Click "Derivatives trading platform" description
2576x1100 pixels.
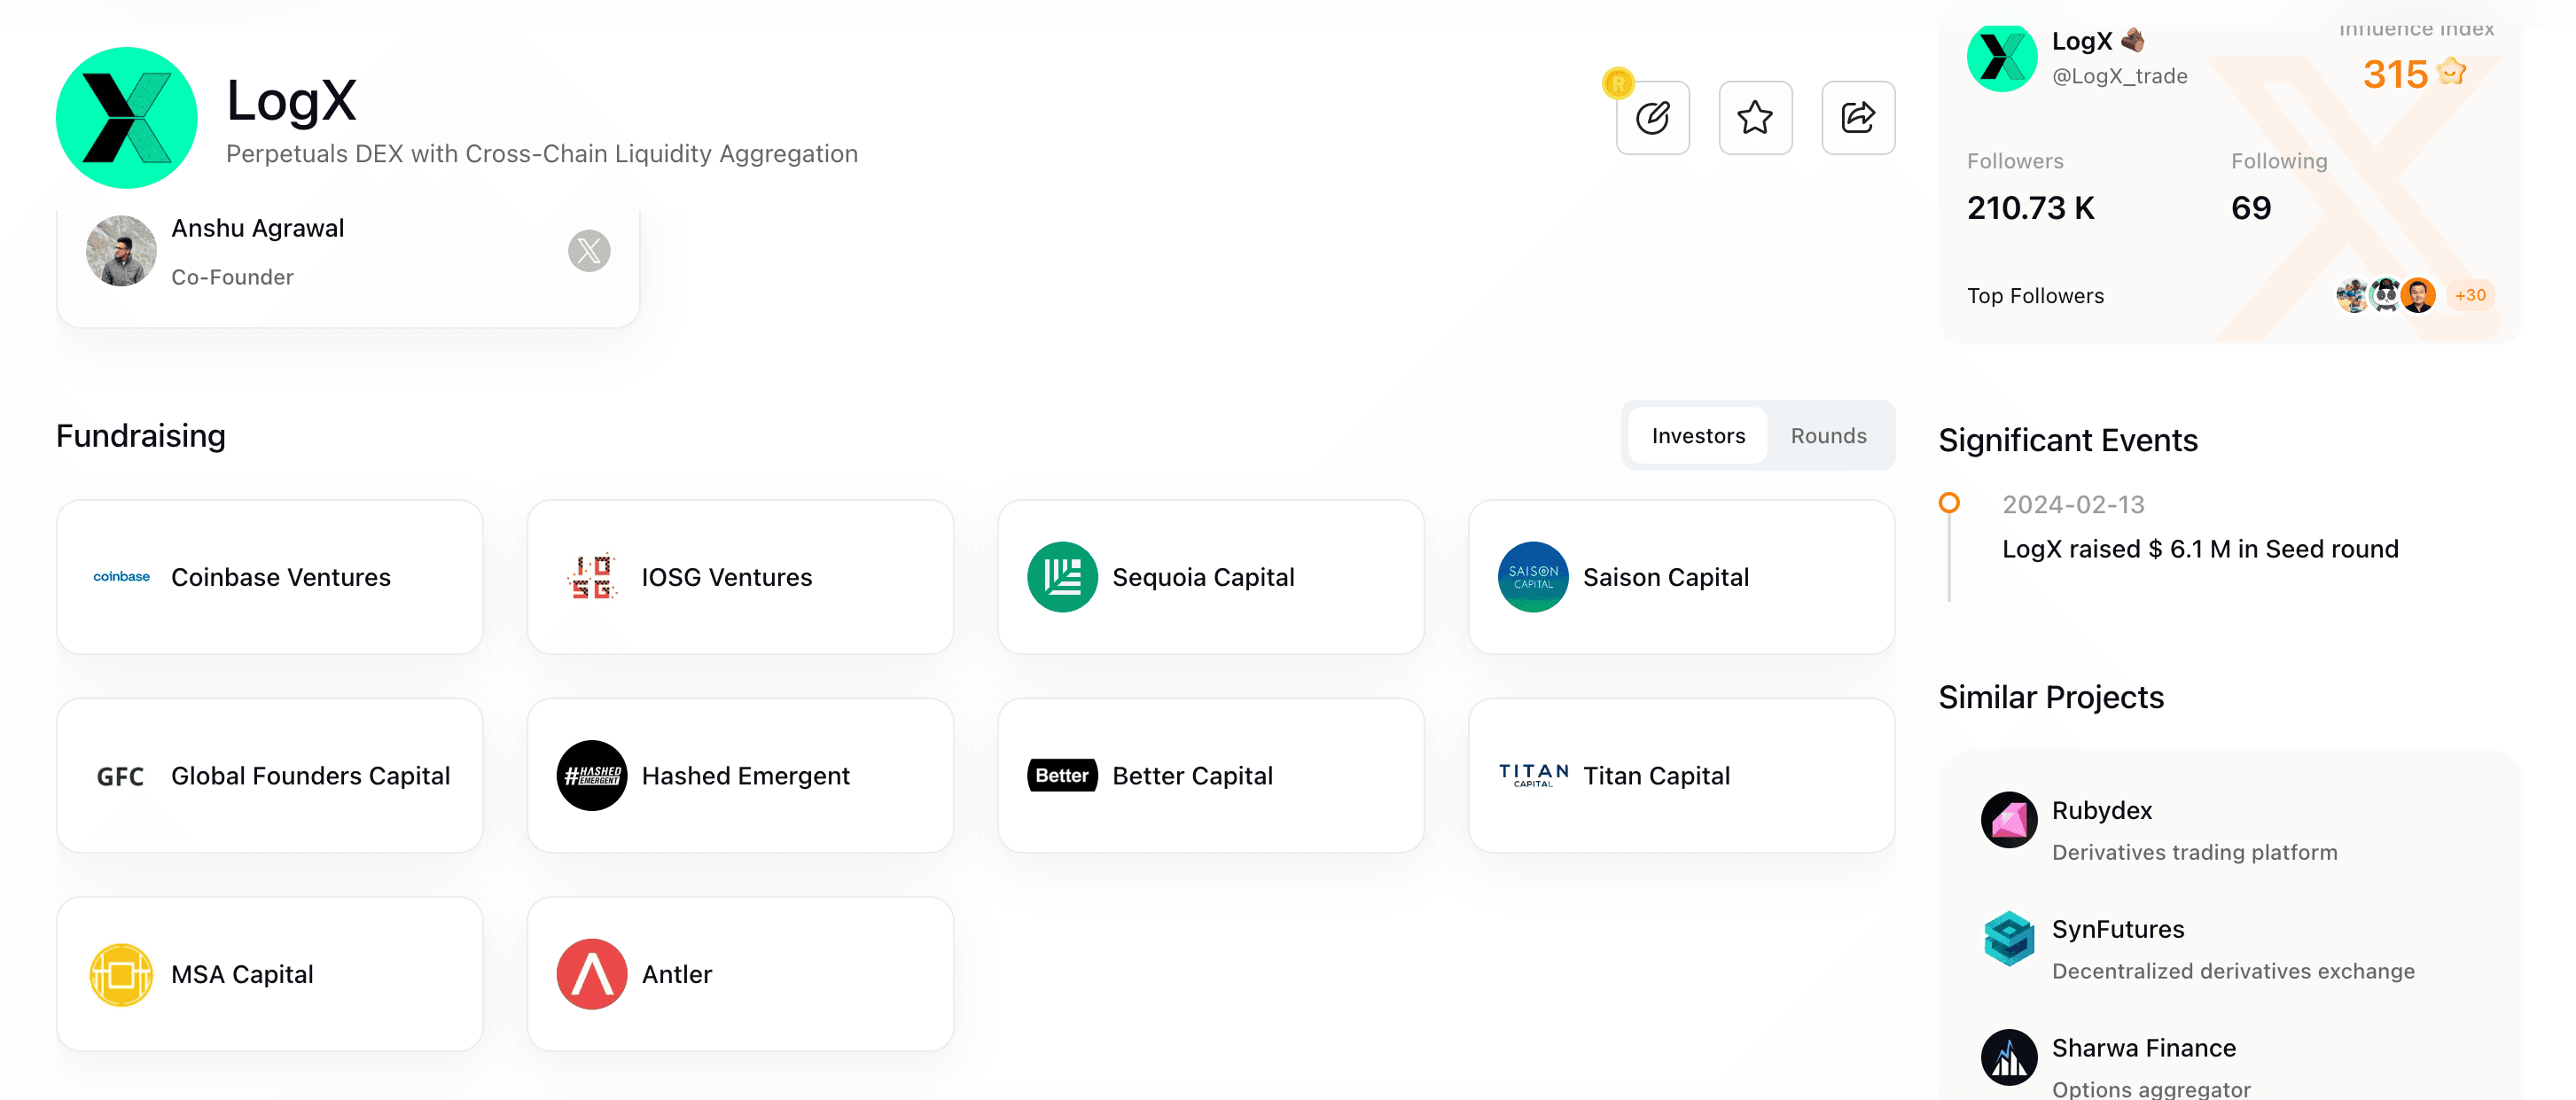[x=2194, y=853]
